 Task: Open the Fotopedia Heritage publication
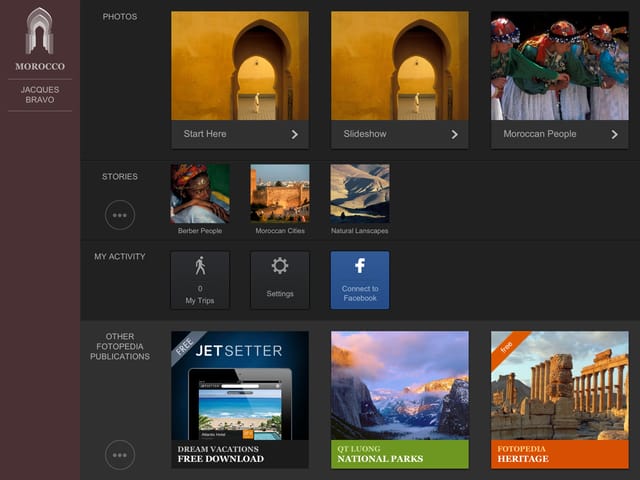[x=560, y=400]
